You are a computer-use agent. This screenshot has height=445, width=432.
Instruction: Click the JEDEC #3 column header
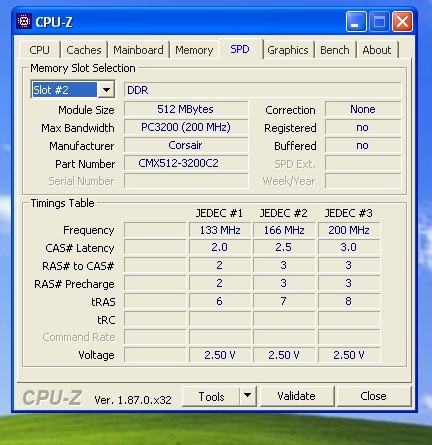(349, 213)
